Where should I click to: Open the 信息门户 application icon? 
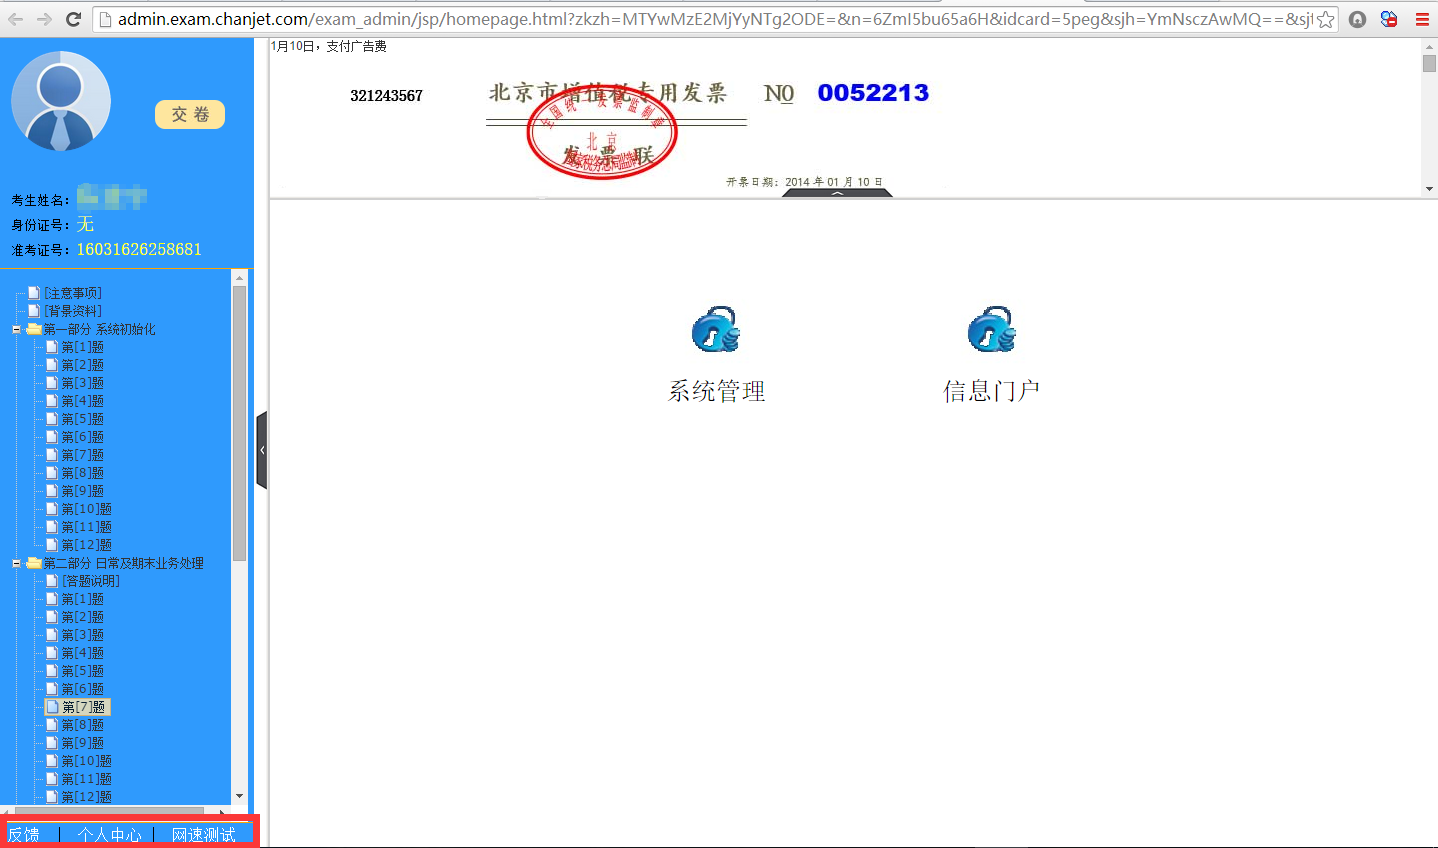click(x=991, y=330)
